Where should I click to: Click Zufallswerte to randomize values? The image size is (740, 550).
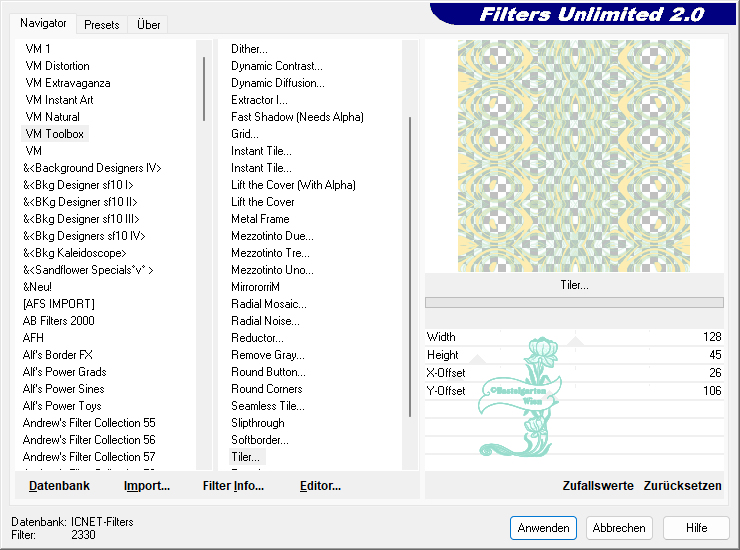click(x=598, y=485)
